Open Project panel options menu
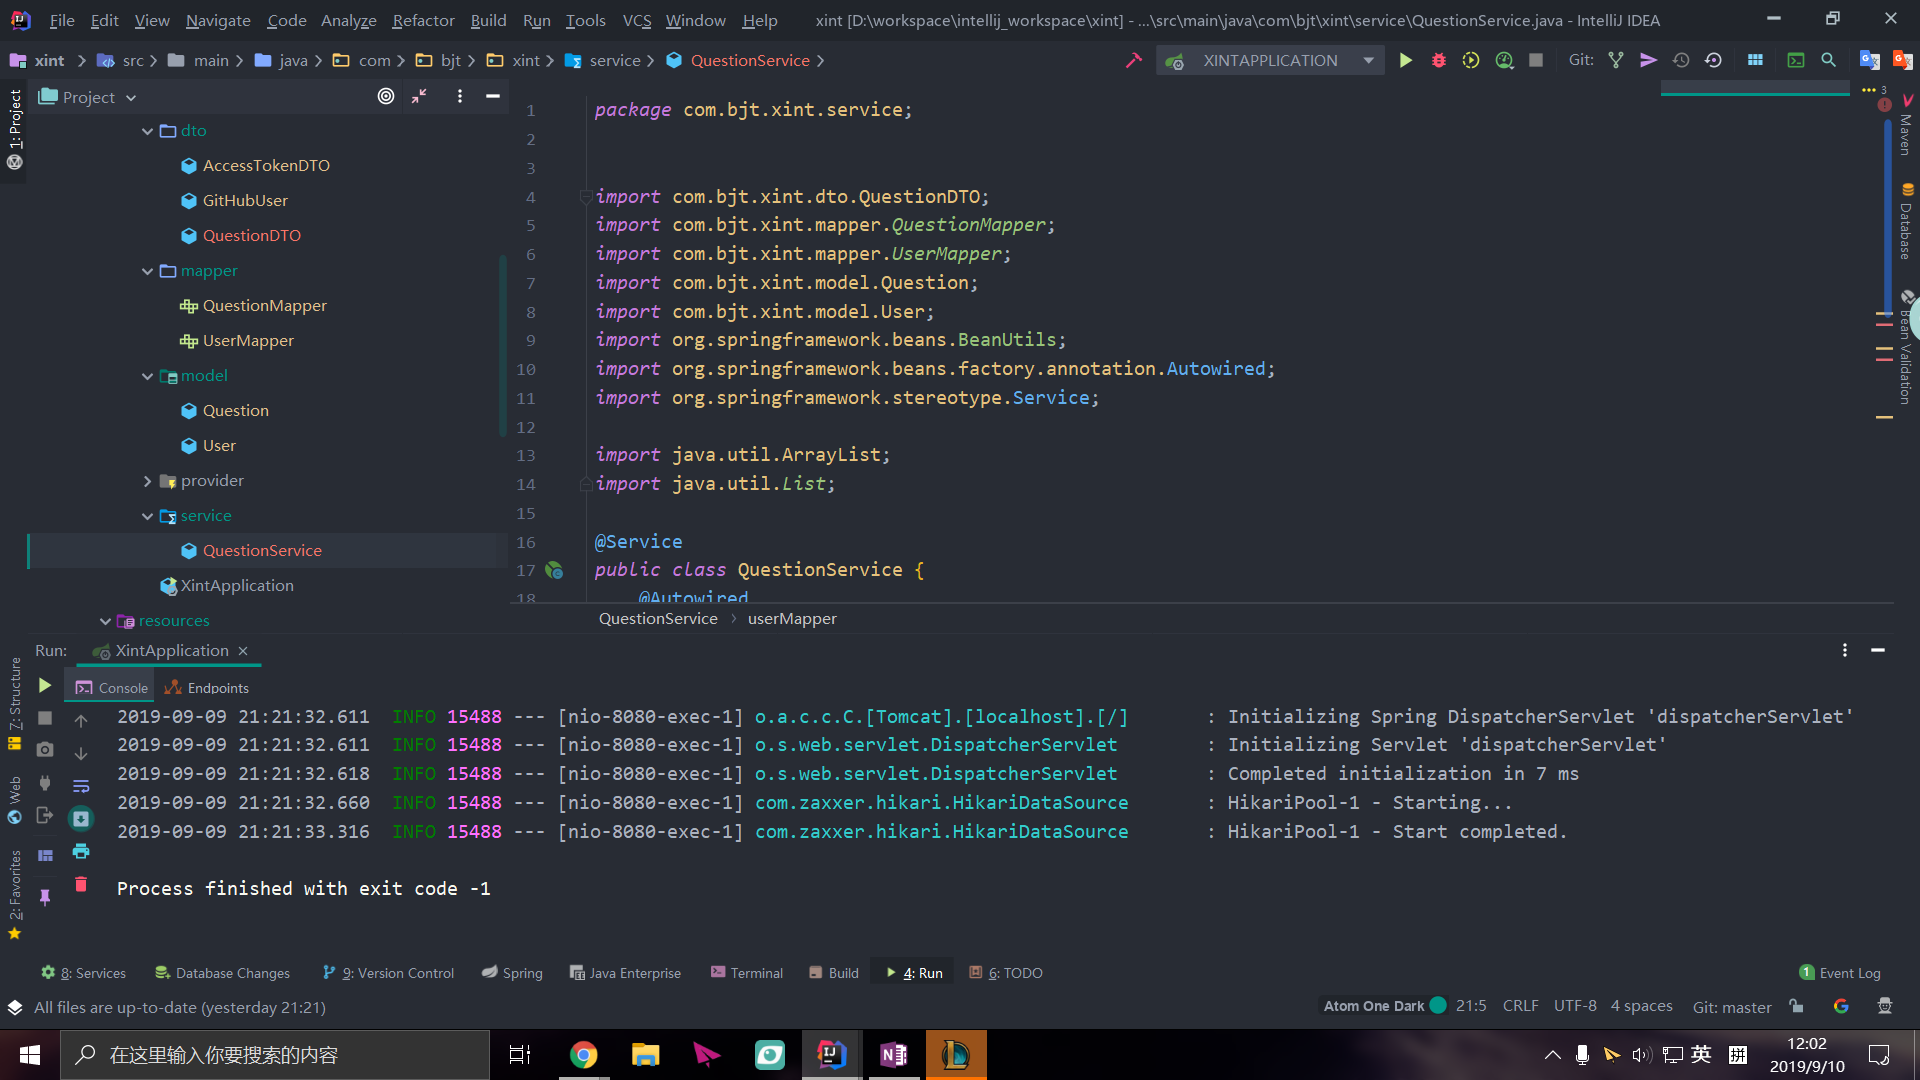The image size is (1920, 1080). tap(459, 96)
